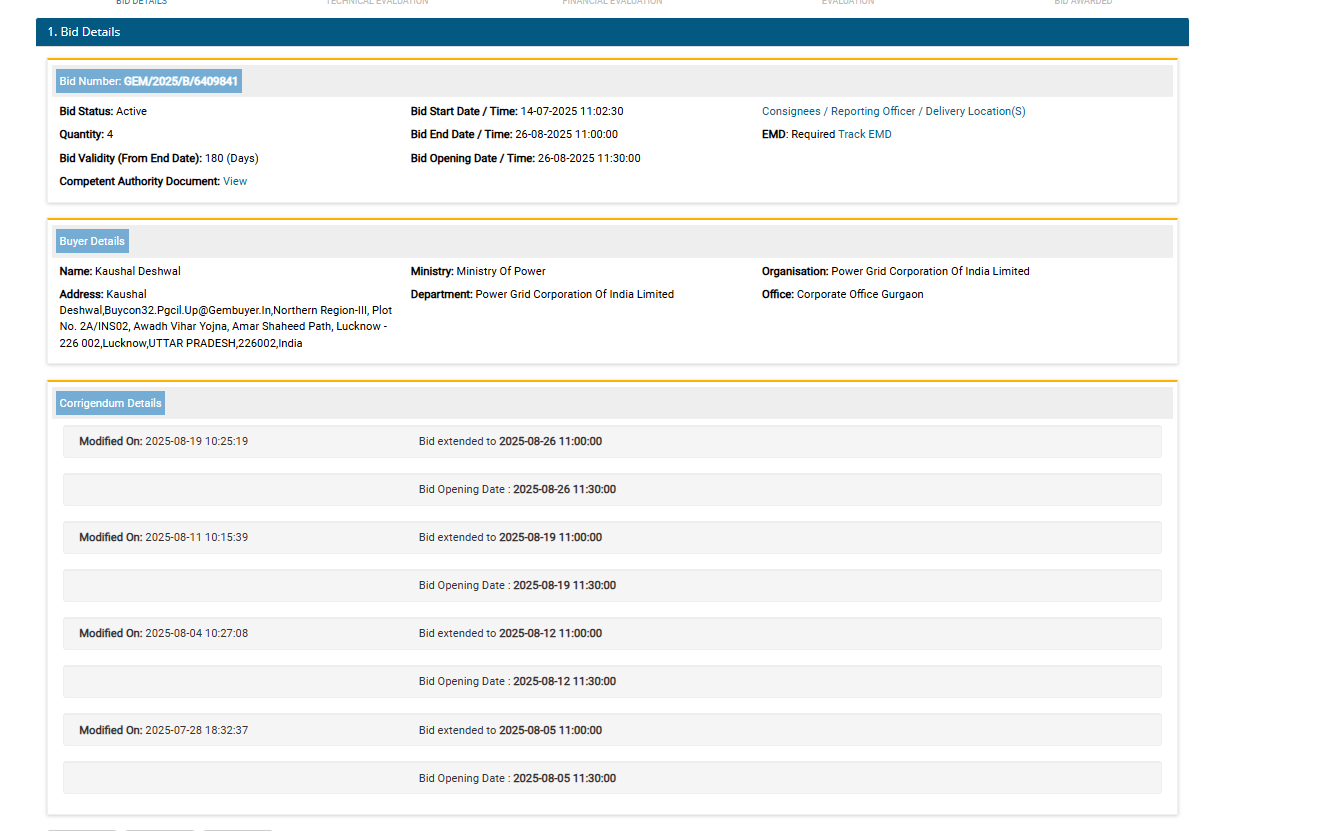This screenshot has width=1318, height=831.
Task: Select the Corrigendum Details section label
Action: pyautogui.click(x=110, y=403)
